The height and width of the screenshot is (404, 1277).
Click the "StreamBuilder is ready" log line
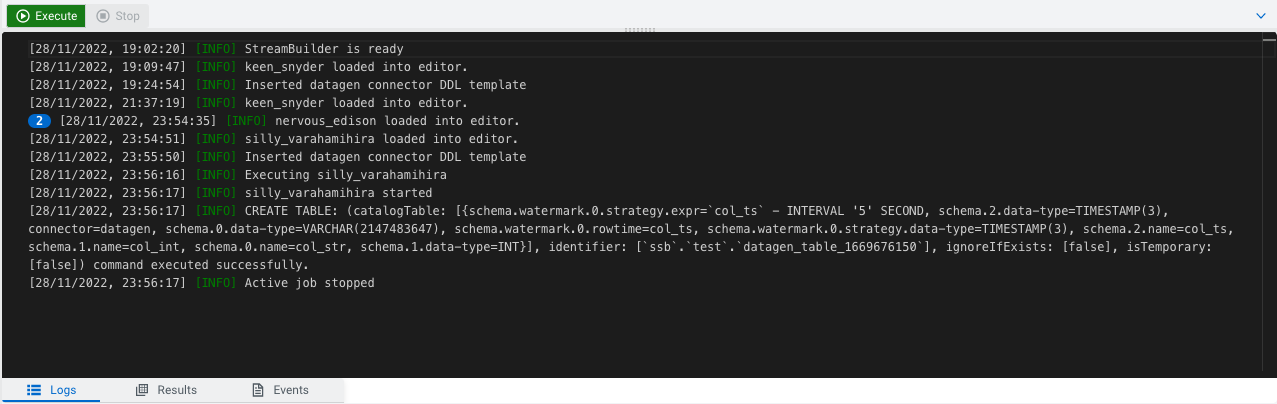pyautogui.click(x=337, y=49)
